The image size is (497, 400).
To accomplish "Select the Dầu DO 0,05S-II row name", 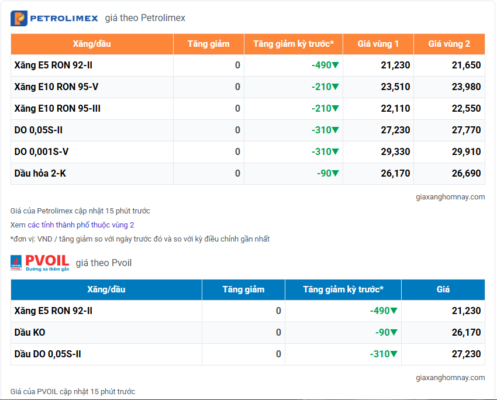I will [48, 354].
